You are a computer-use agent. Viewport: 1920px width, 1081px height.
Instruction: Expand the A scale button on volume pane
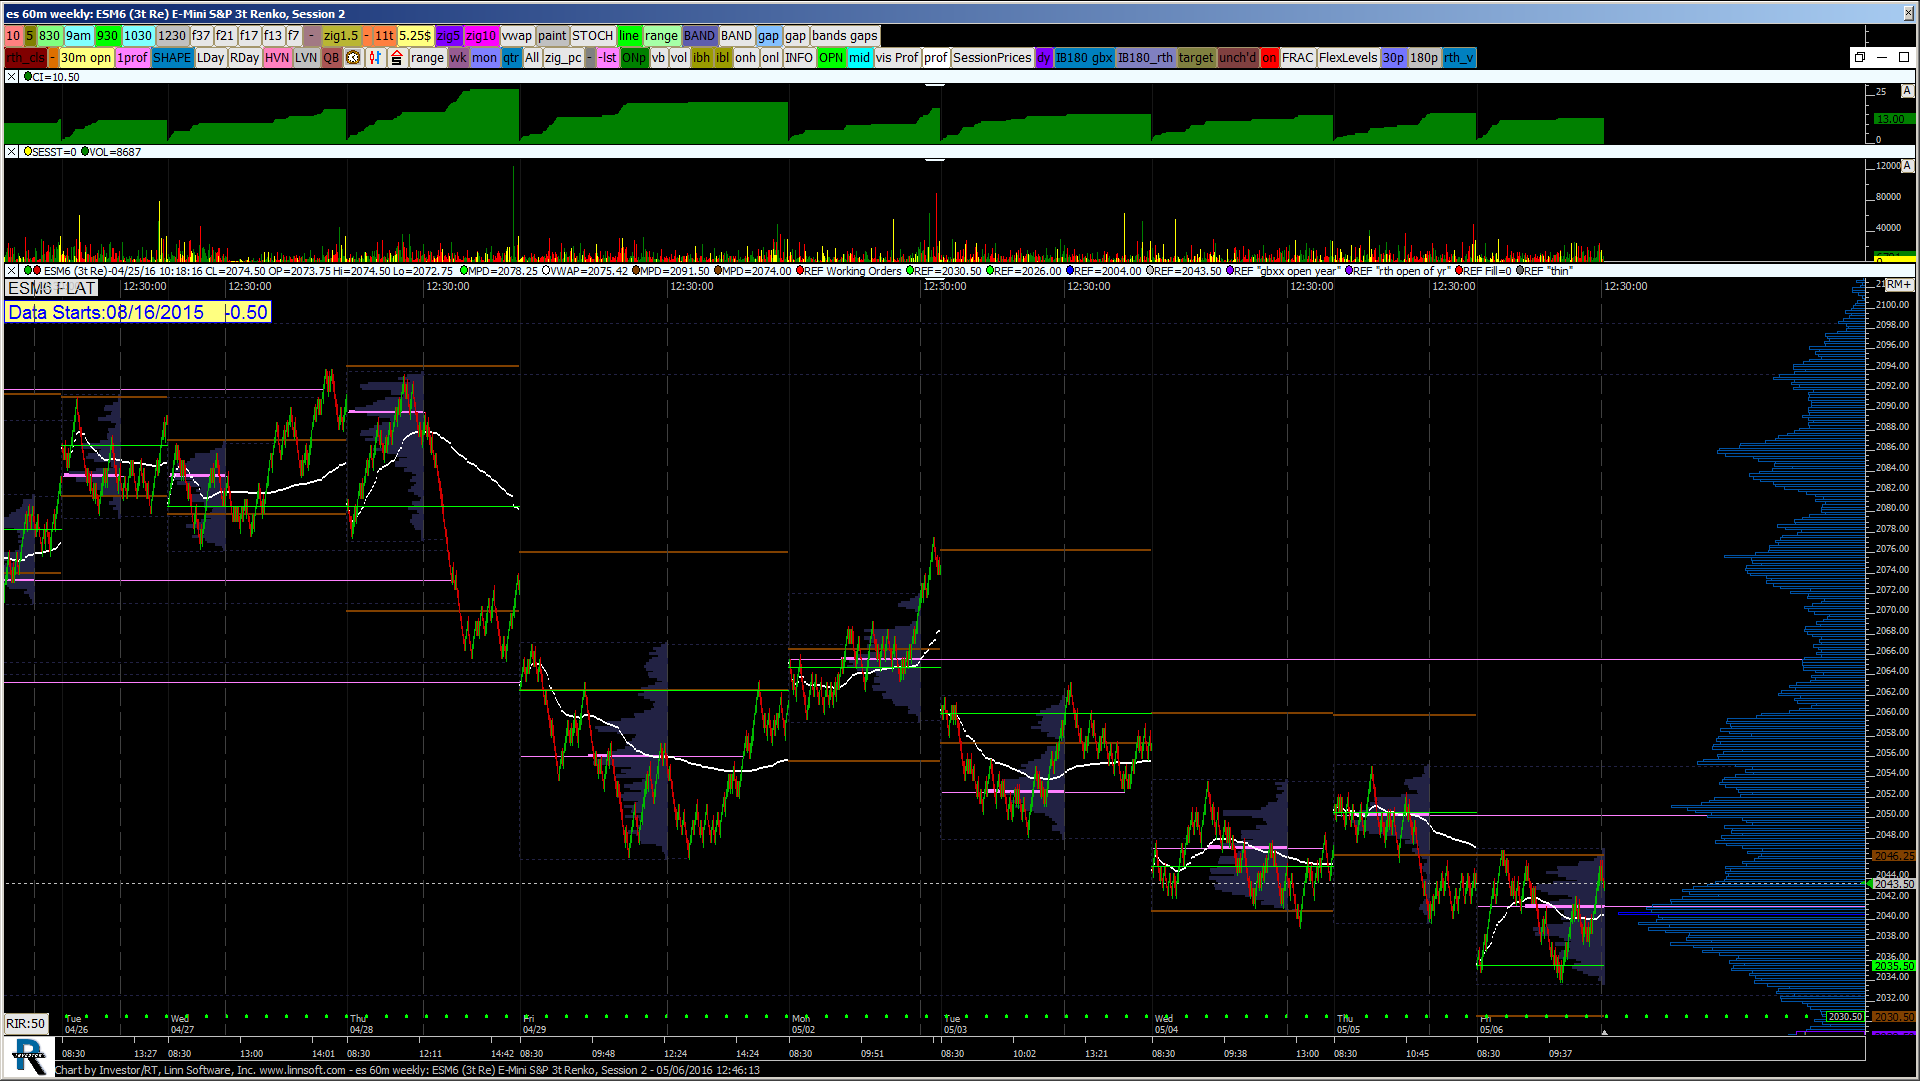tap(1906, 166)
